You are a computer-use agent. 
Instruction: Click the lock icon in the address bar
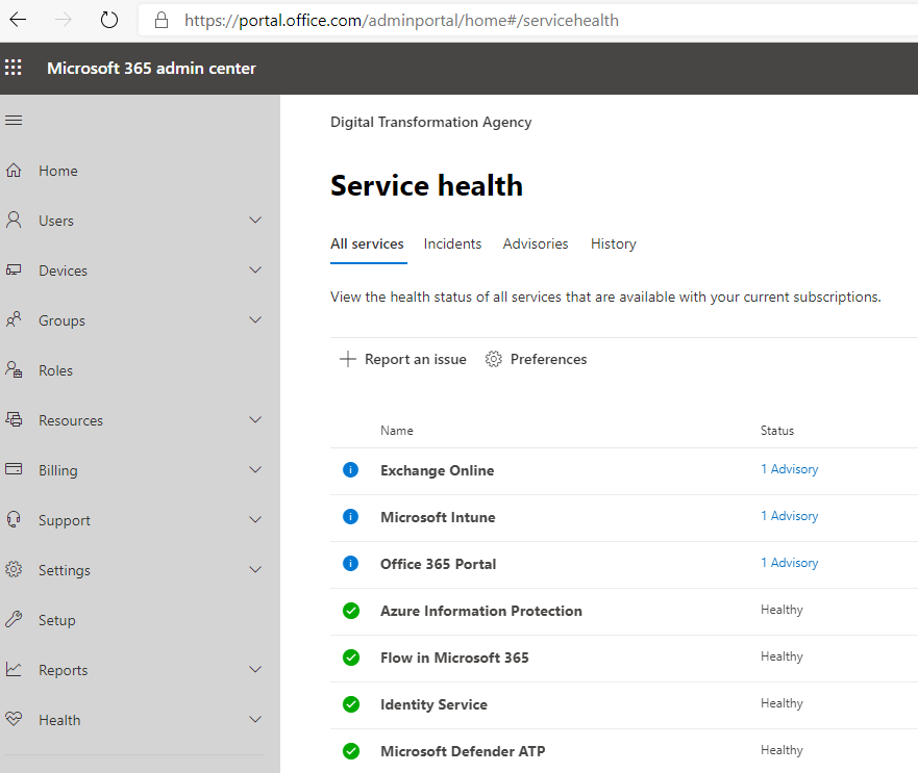[160, 20]
